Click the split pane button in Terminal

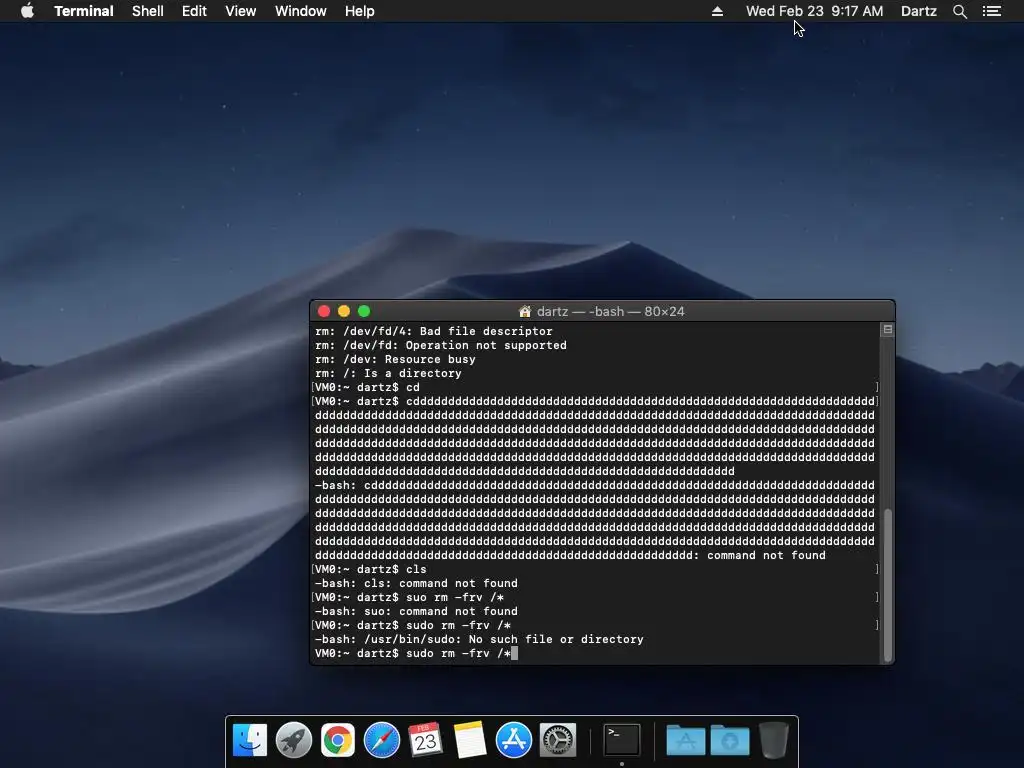(x=888, y=330)
